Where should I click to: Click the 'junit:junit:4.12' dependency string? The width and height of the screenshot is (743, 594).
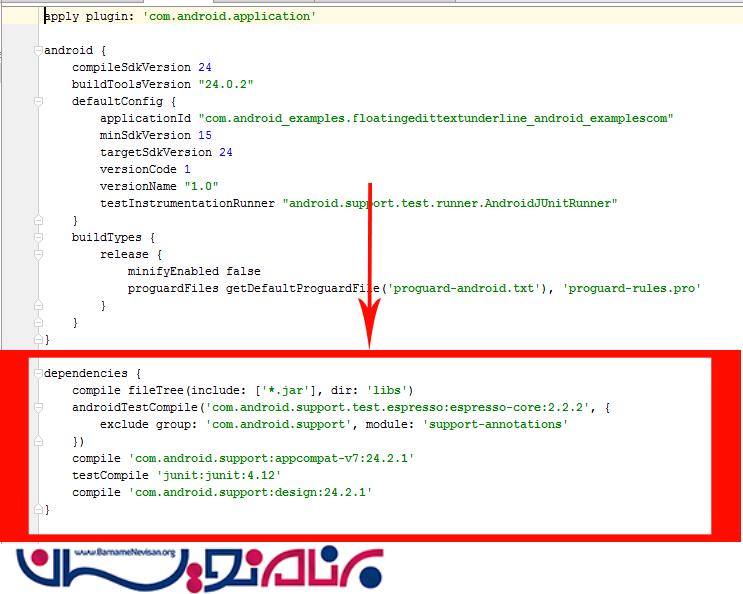pos(219,475)
